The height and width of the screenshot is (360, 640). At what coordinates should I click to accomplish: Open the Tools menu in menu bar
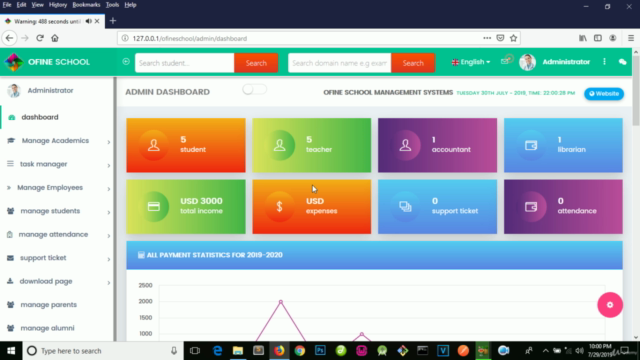point(112,5)
